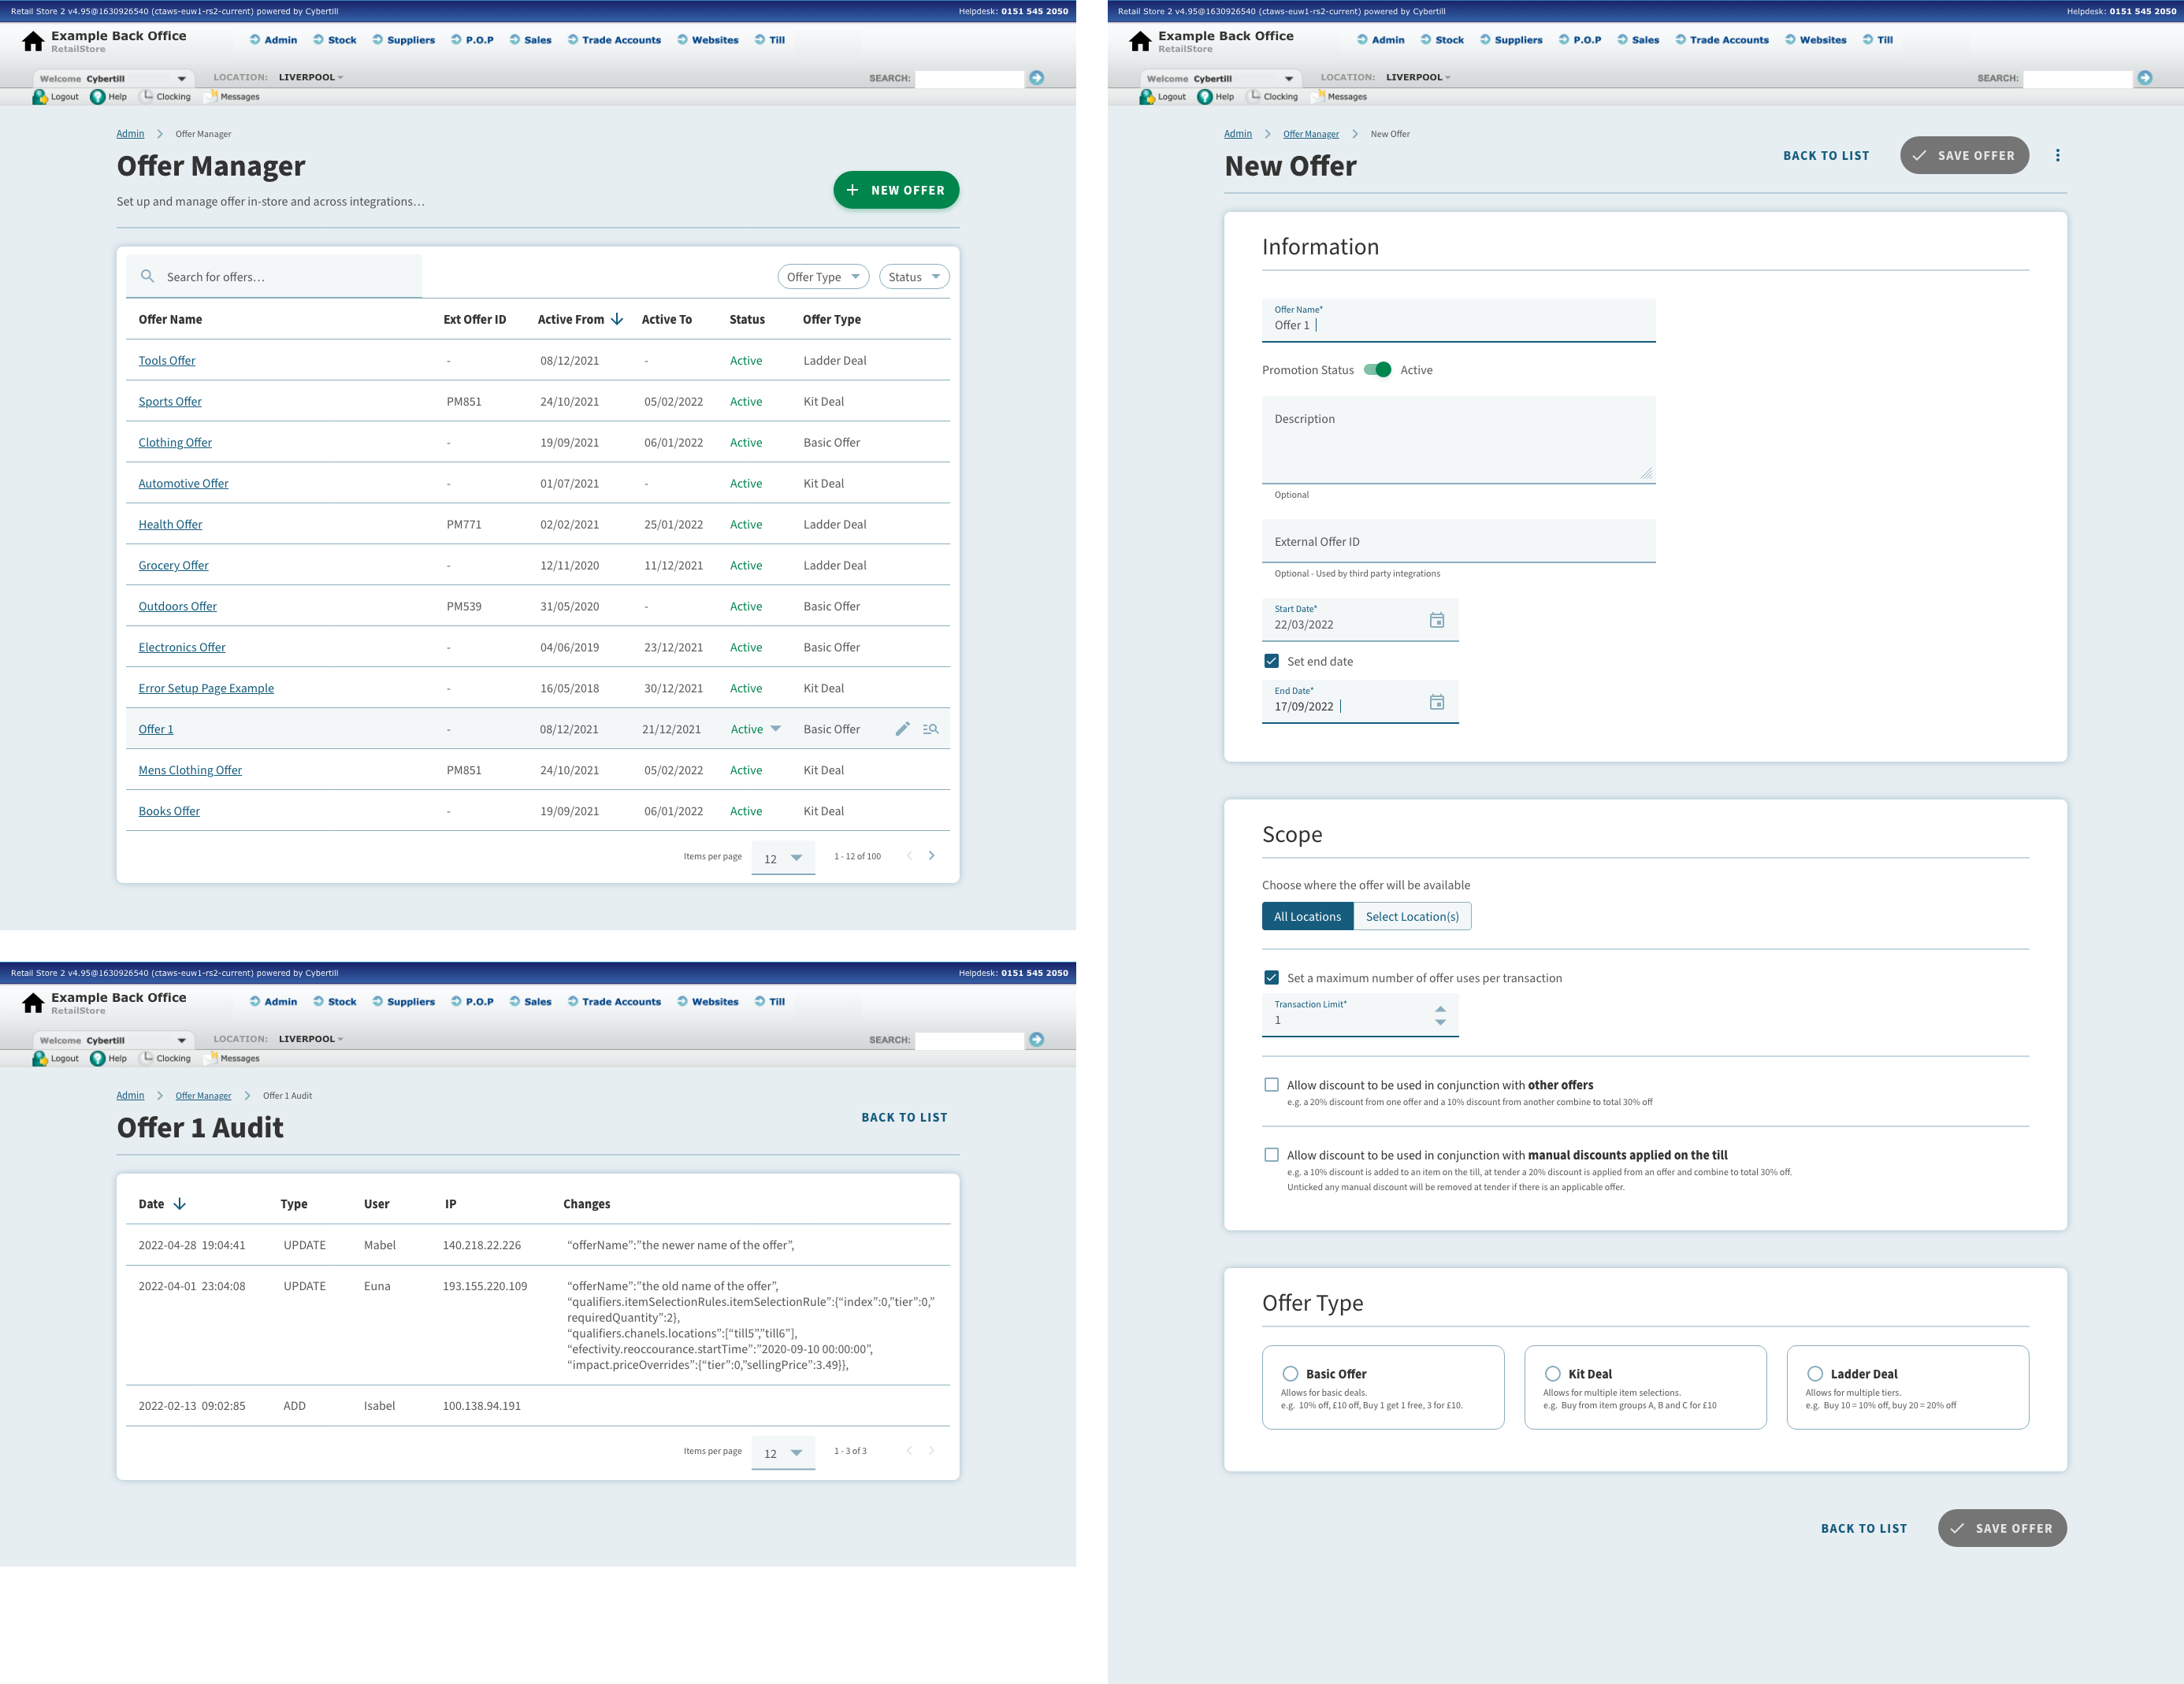Open the Stock menu on New Offer page
Viewport: 2184px width, 1684px height.
coord(1442,40)
